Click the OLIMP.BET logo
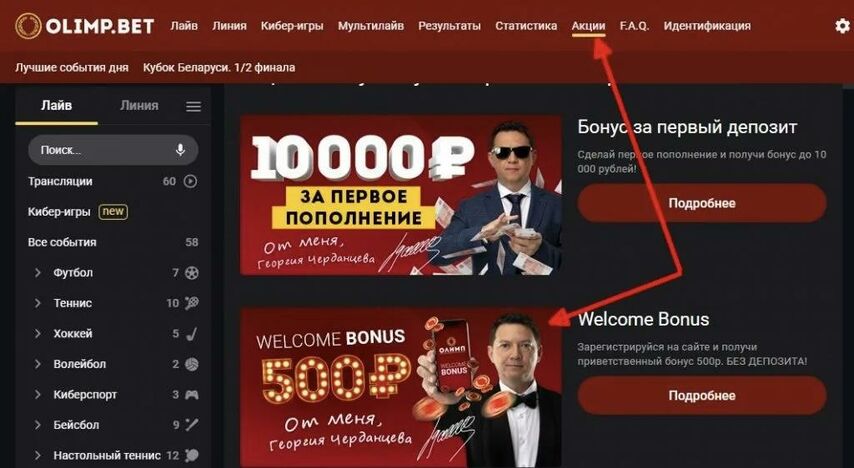 click(x=84, y=26)
